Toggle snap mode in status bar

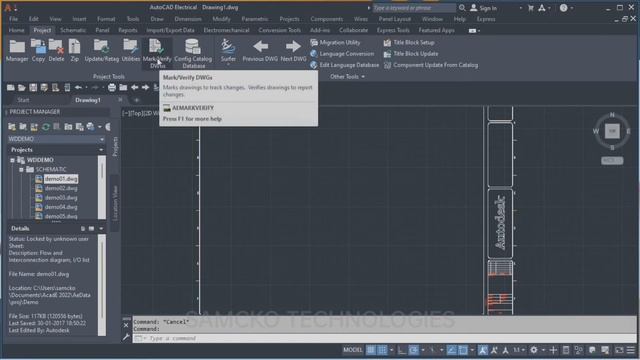pyautogui.click(x=382, y=350)
